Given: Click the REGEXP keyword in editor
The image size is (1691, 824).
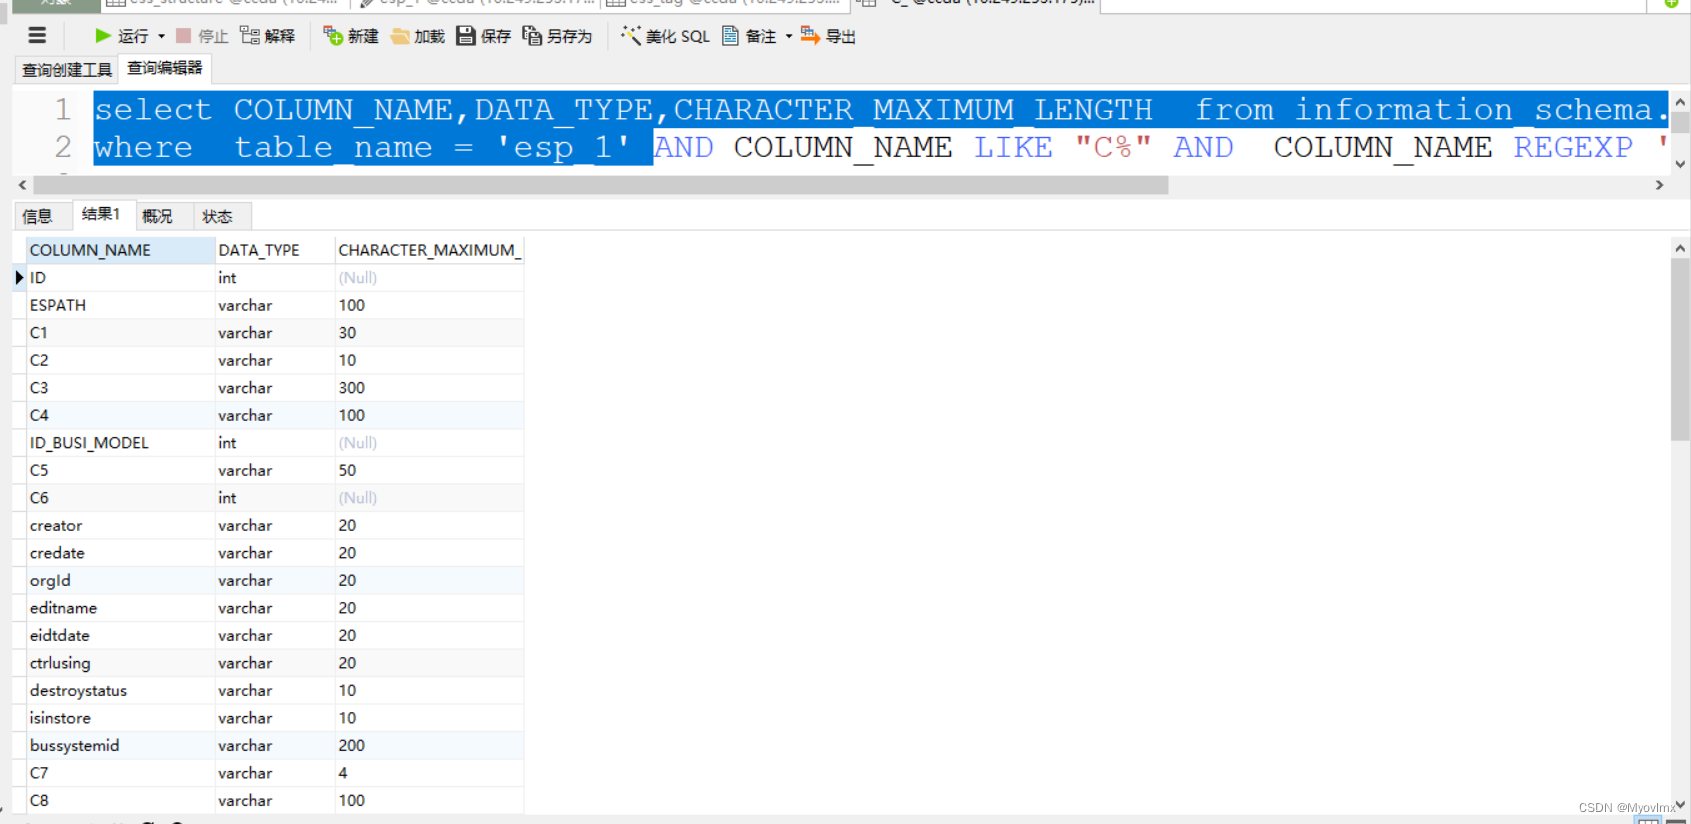Looking at the screenshot, I should [1573, 147].
